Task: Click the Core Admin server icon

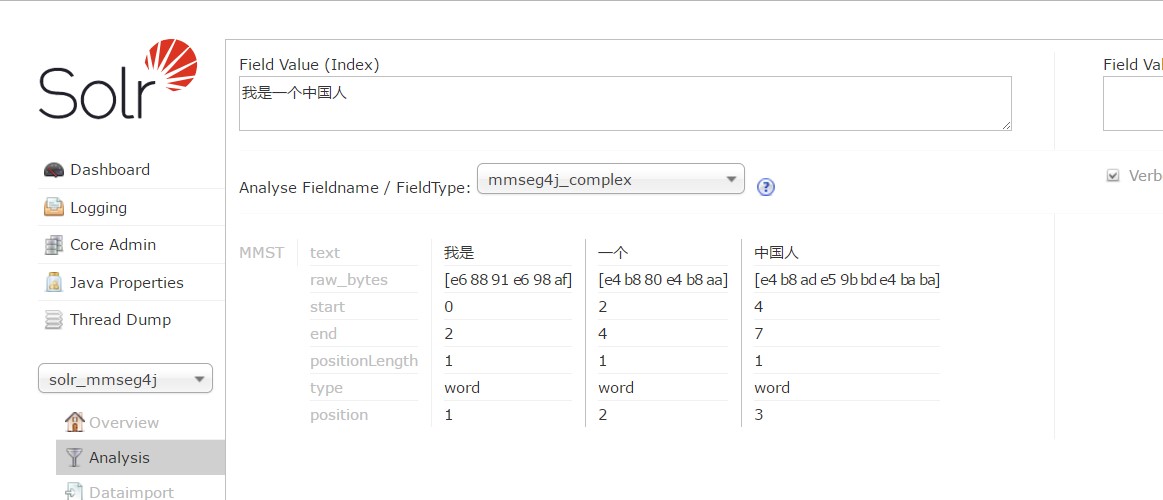Action: click(x=53, y=245)
